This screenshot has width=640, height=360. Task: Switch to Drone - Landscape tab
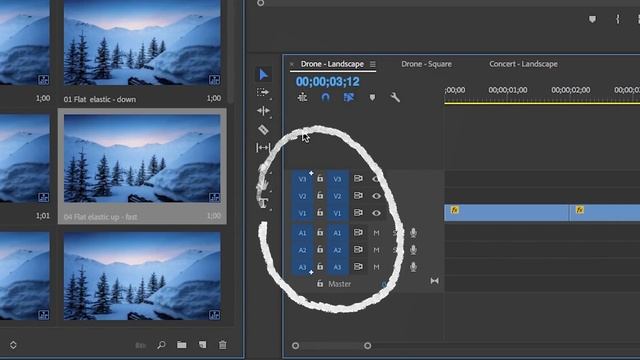[332, 64]
